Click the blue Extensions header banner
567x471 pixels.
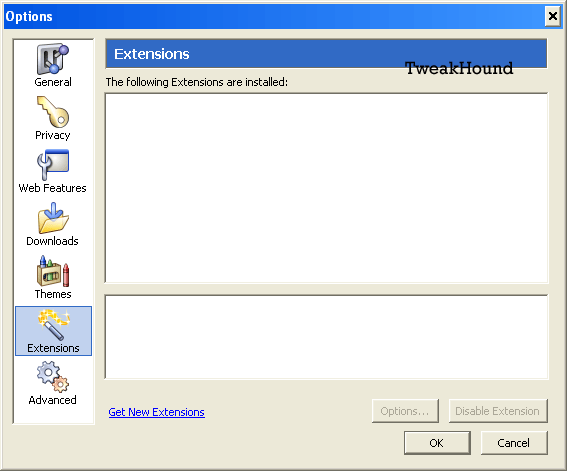(326, 54)
